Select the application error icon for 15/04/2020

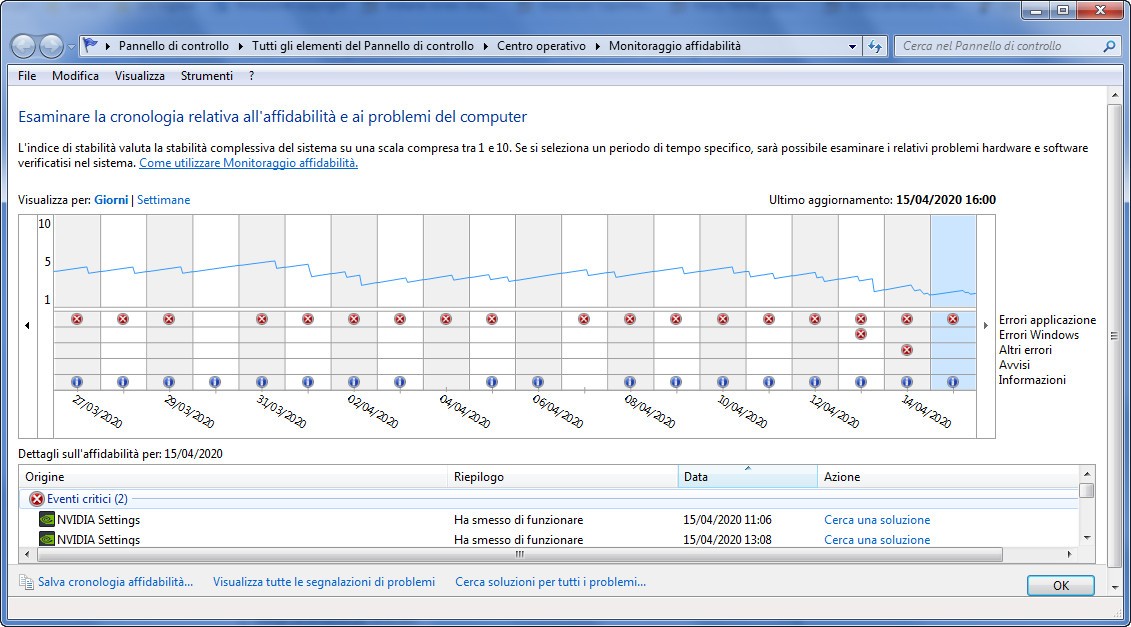pos(952,319)
